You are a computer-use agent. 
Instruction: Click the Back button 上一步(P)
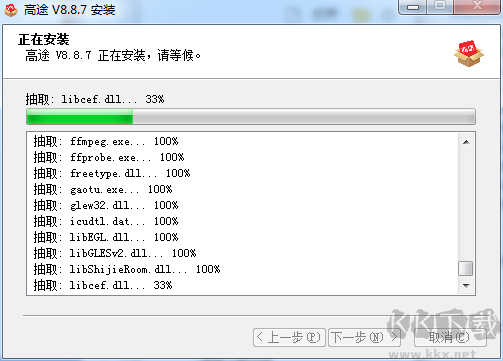[289, 337]
